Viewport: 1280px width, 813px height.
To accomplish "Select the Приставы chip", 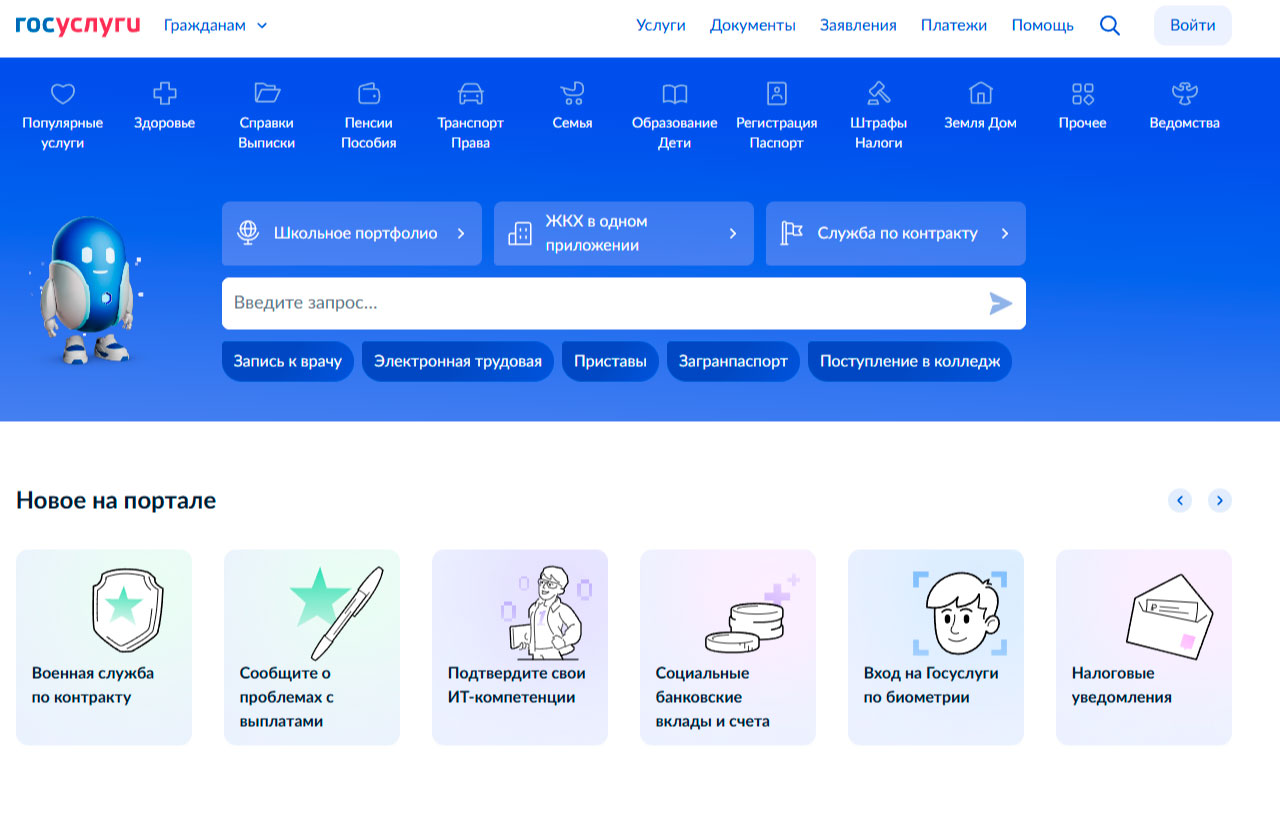I will click(x=610, y=361).
